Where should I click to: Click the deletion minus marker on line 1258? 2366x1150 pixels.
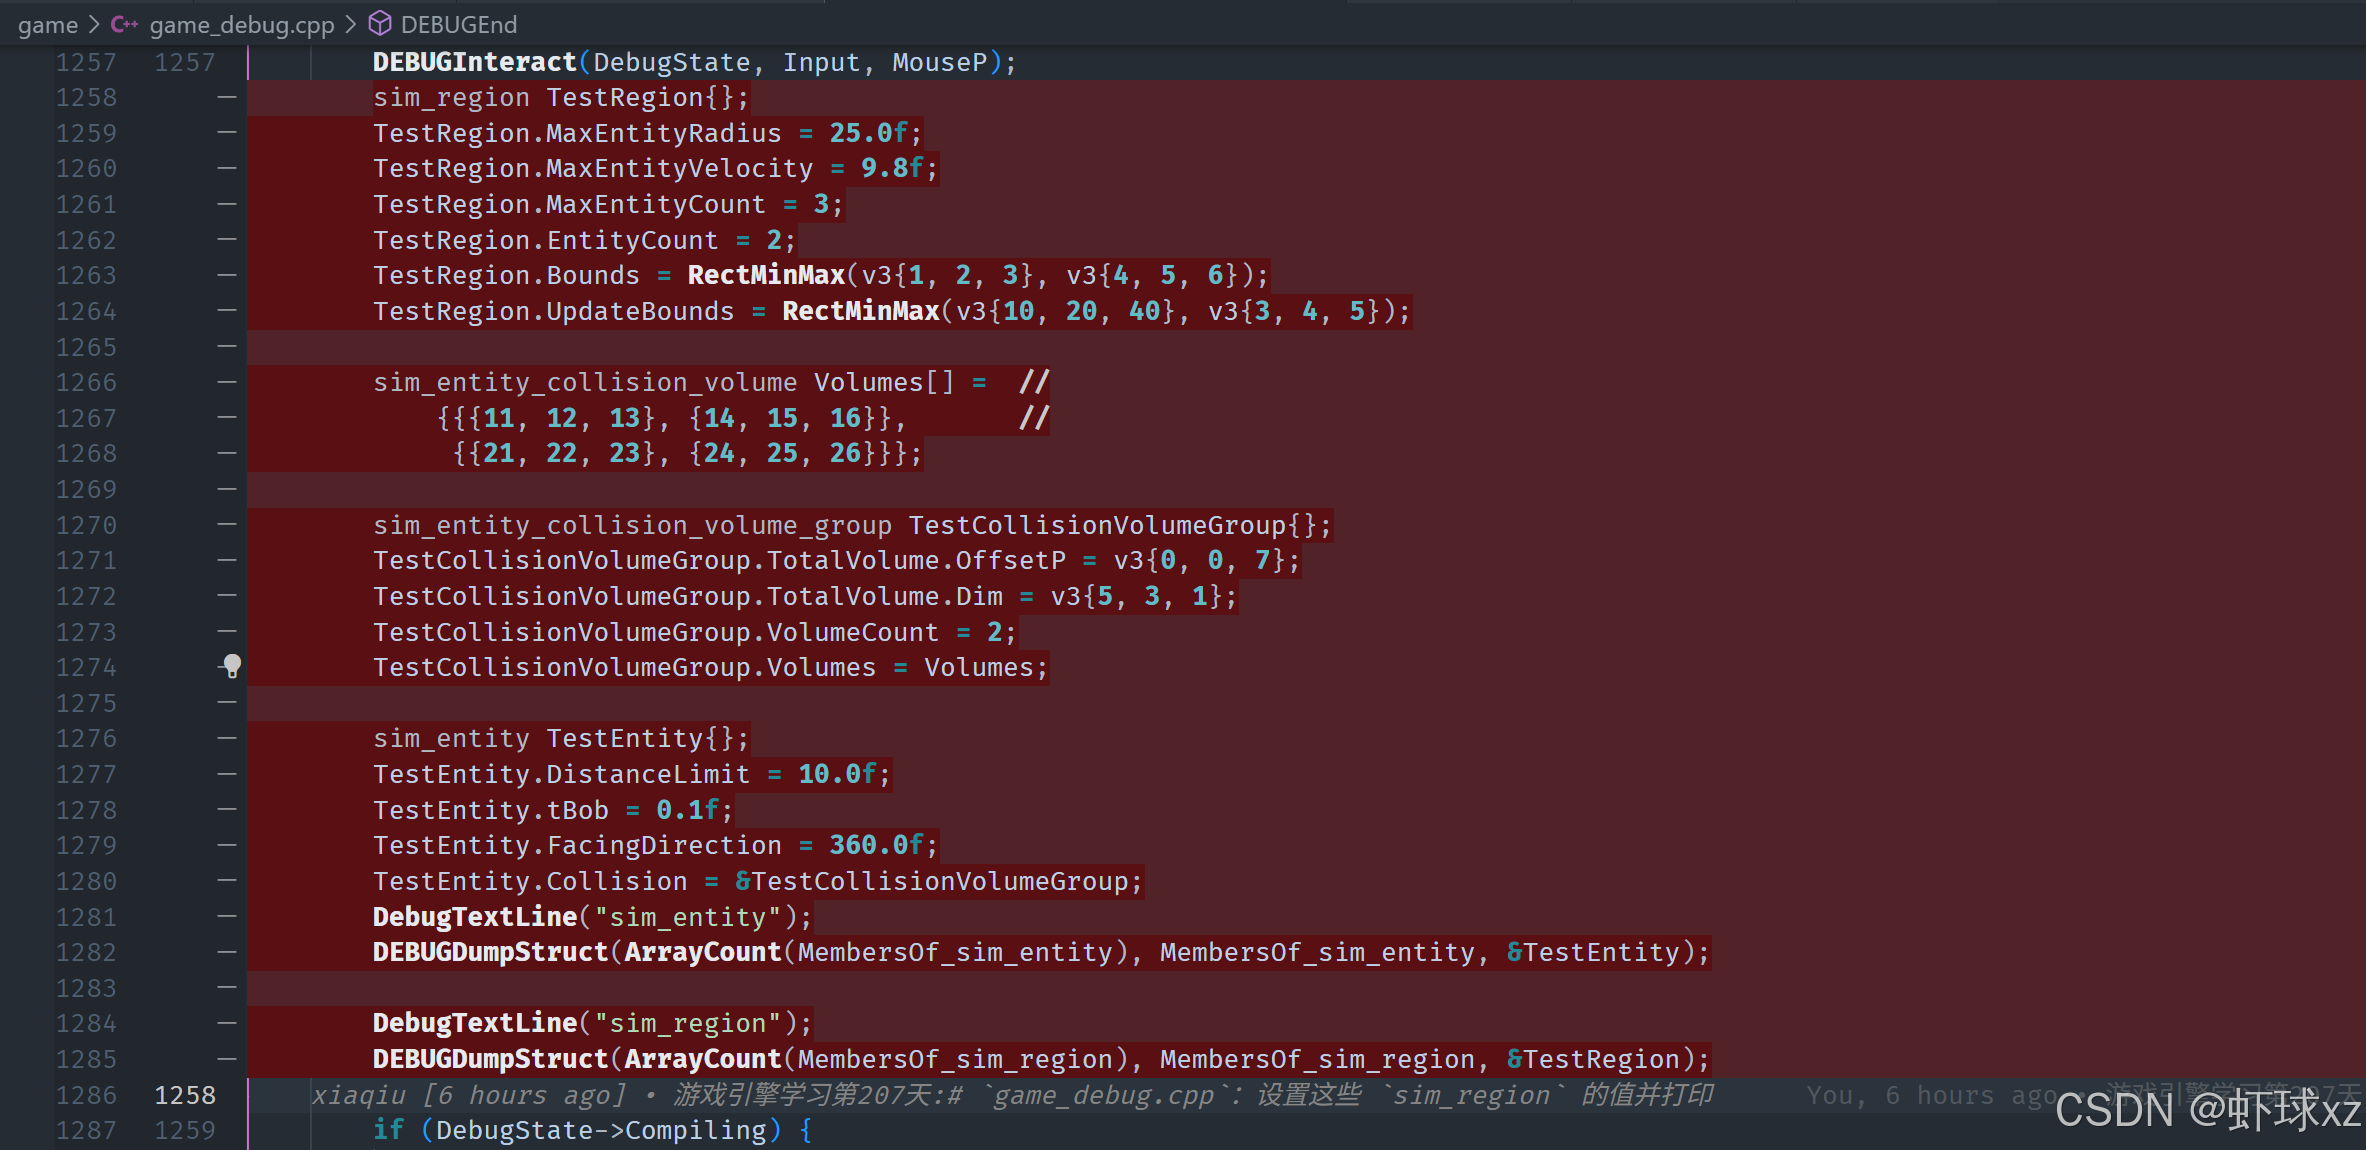[x=227, y=97]
